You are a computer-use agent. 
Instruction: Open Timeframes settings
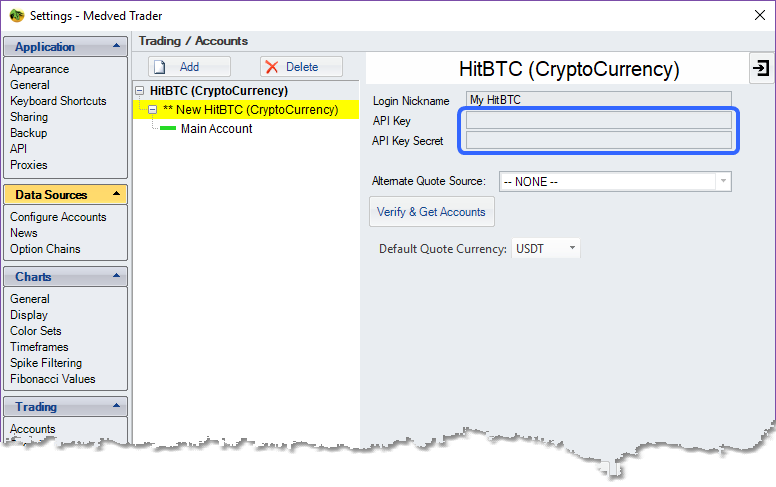pos(39,347)
